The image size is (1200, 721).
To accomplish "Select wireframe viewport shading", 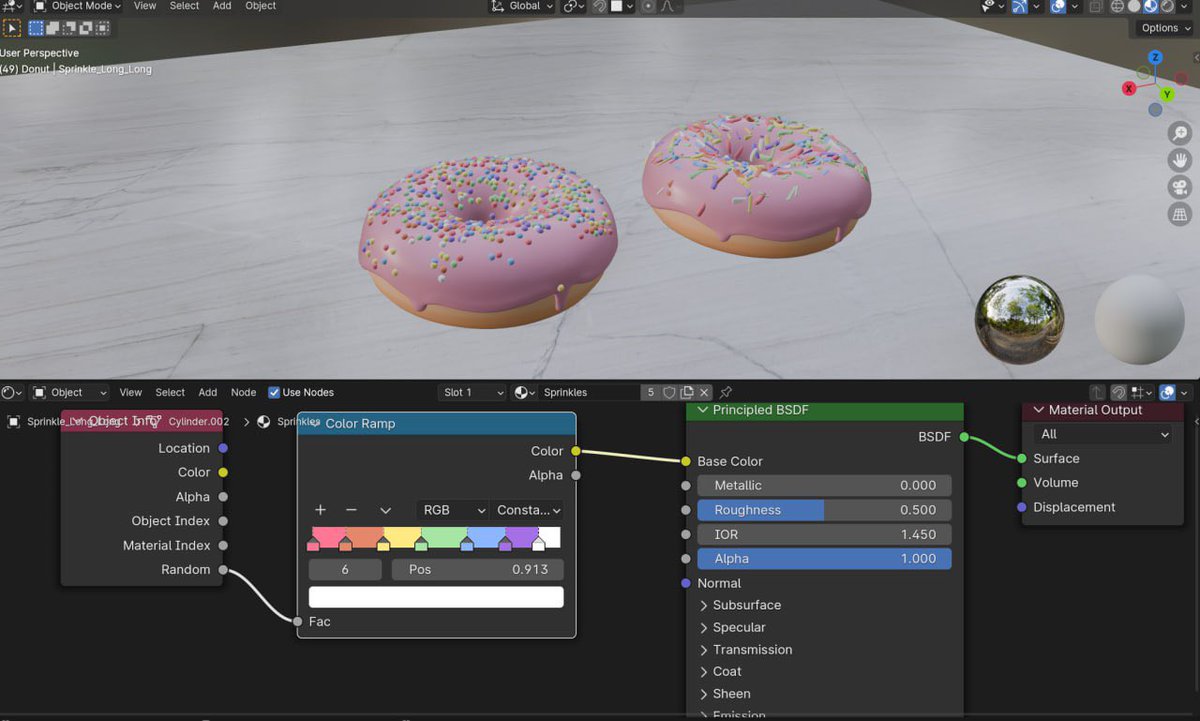I will point(1117,6).
